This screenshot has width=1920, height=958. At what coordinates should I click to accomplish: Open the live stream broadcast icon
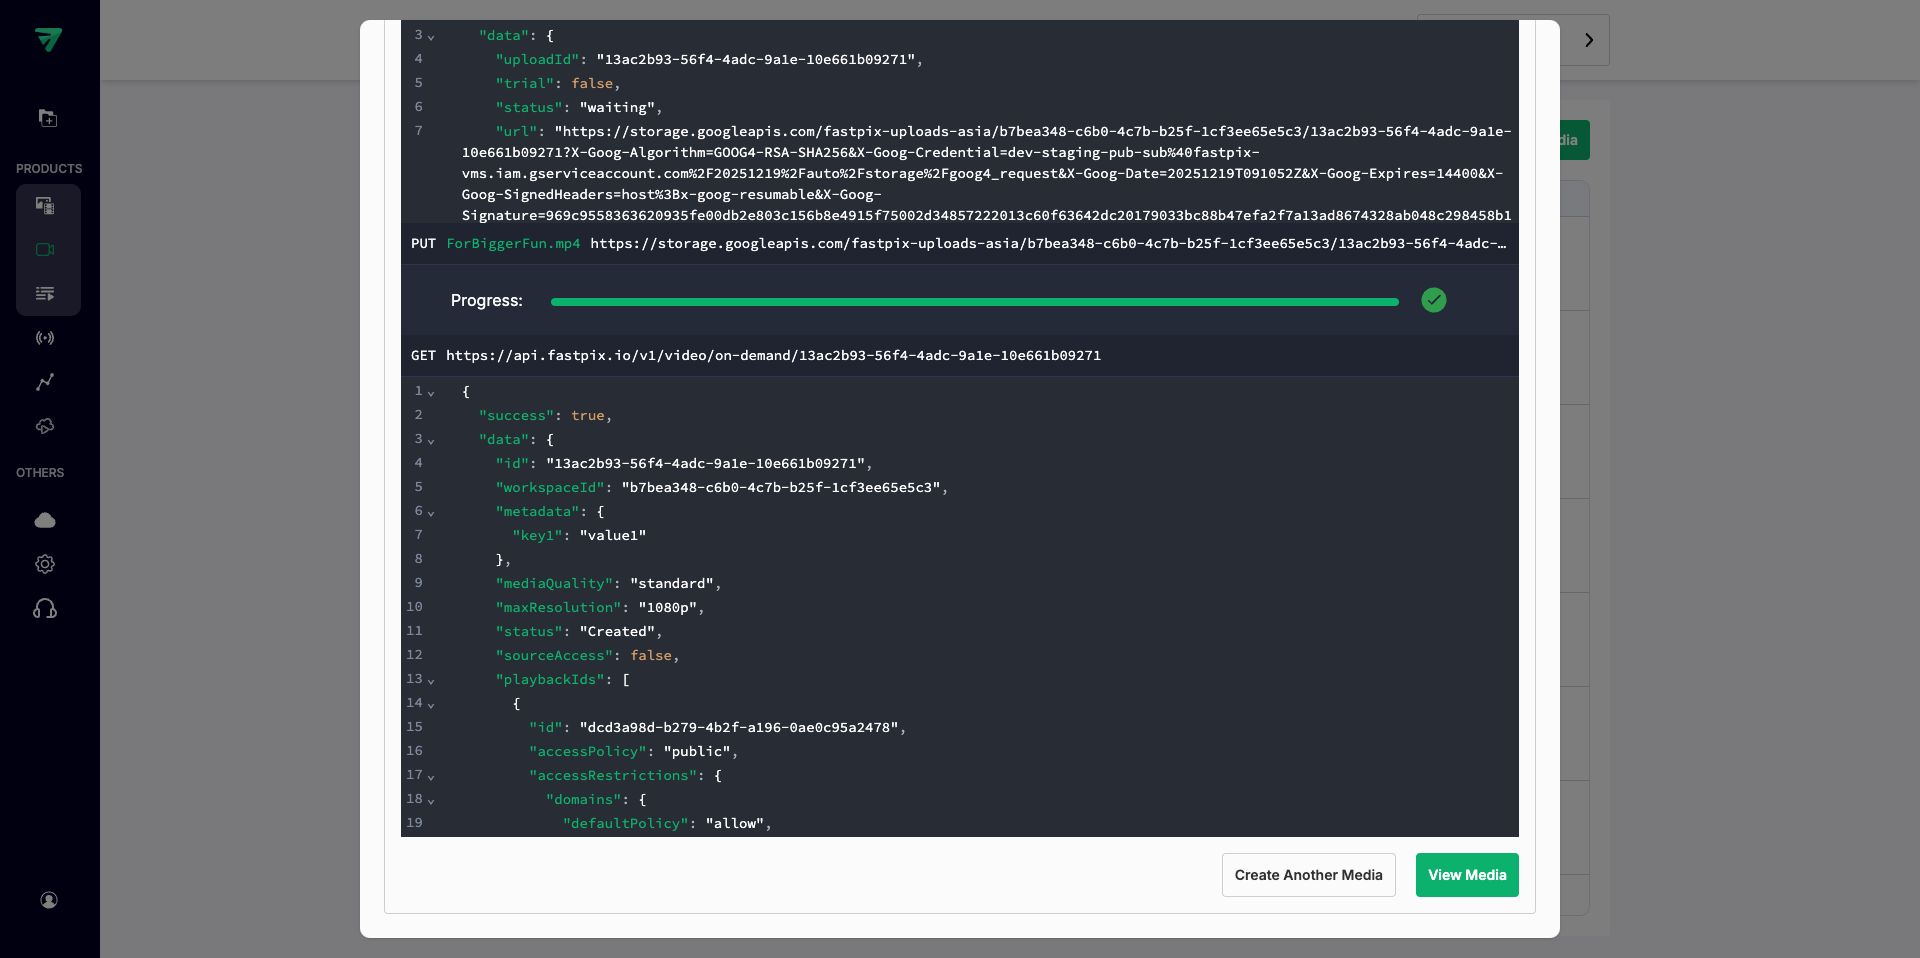tap(45, 338)
